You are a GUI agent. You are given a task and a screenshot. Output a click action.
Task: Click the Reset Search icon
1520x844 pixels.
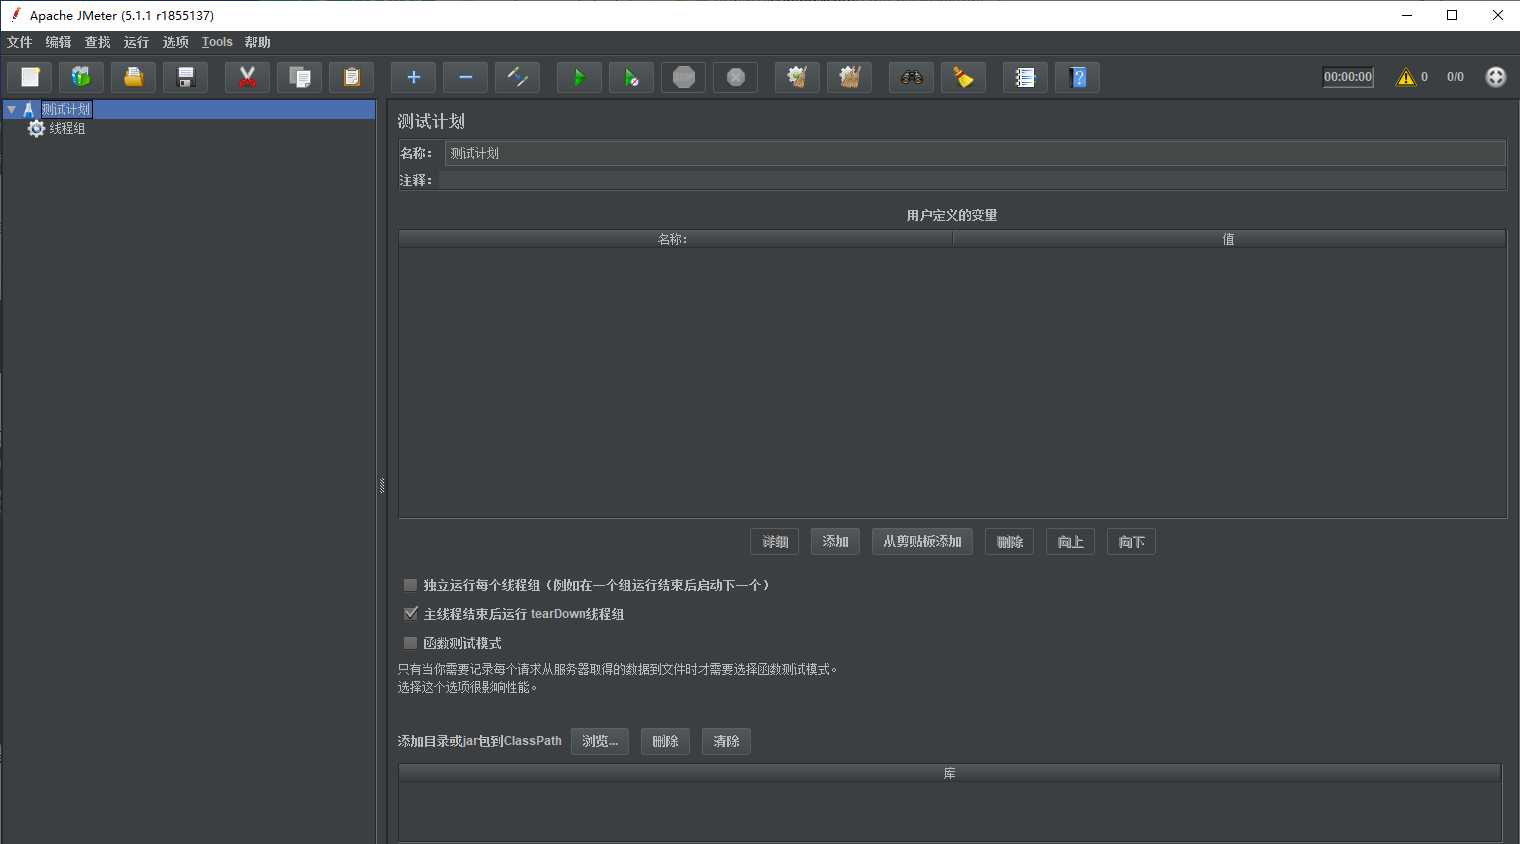pyautogui.click(x=963, y=77)
